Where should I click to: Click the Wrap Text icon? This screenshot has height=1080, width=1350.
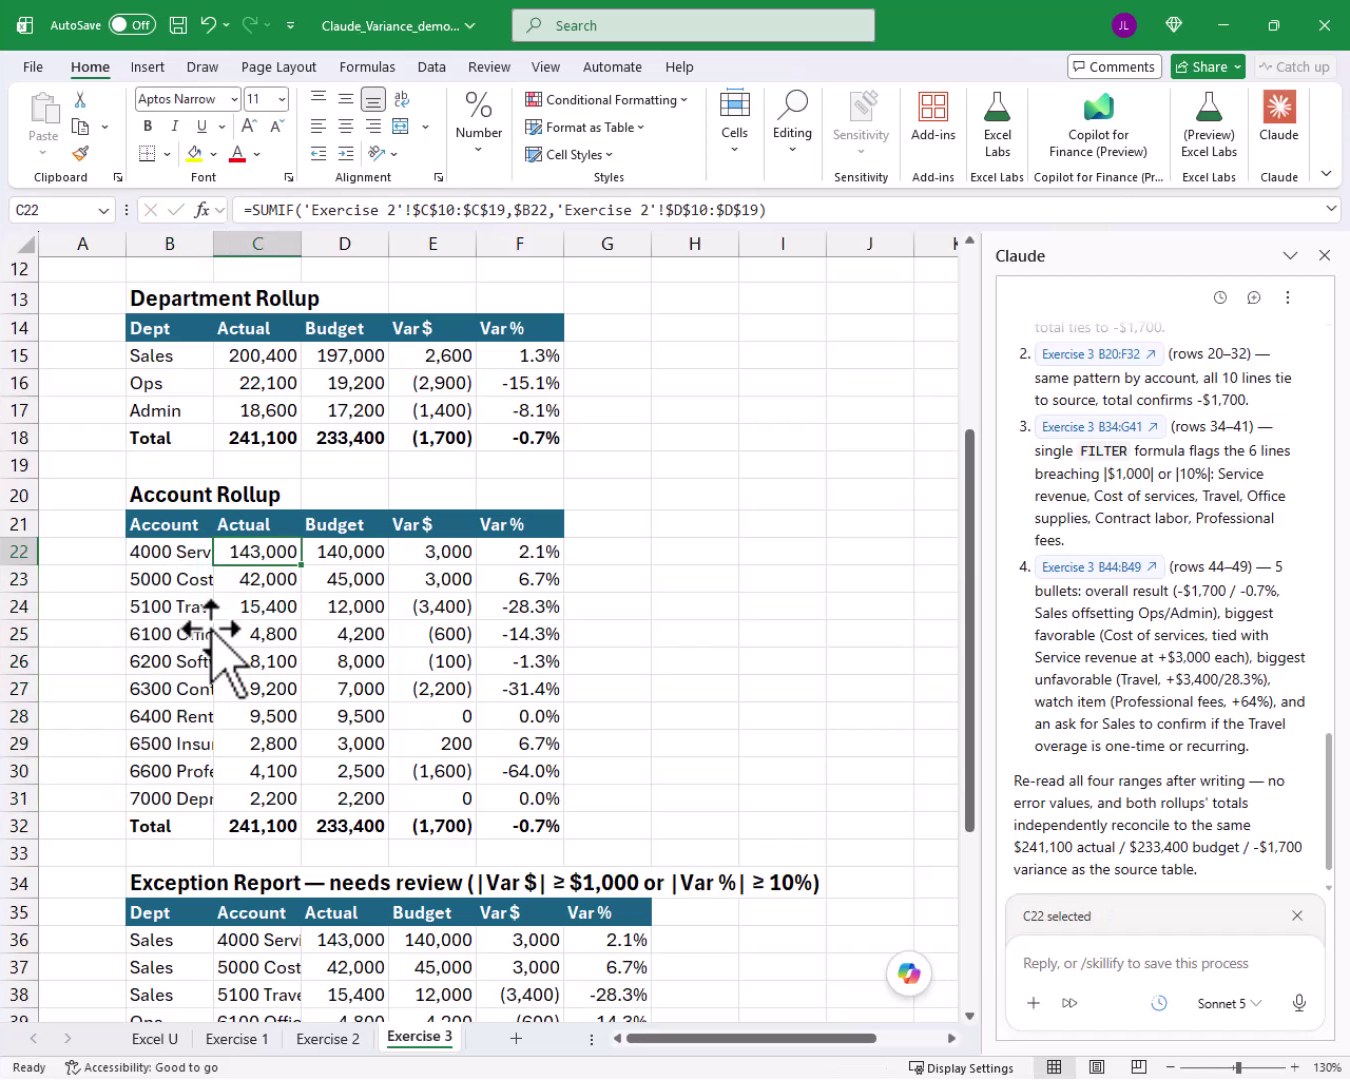click(x=402, y=99)
